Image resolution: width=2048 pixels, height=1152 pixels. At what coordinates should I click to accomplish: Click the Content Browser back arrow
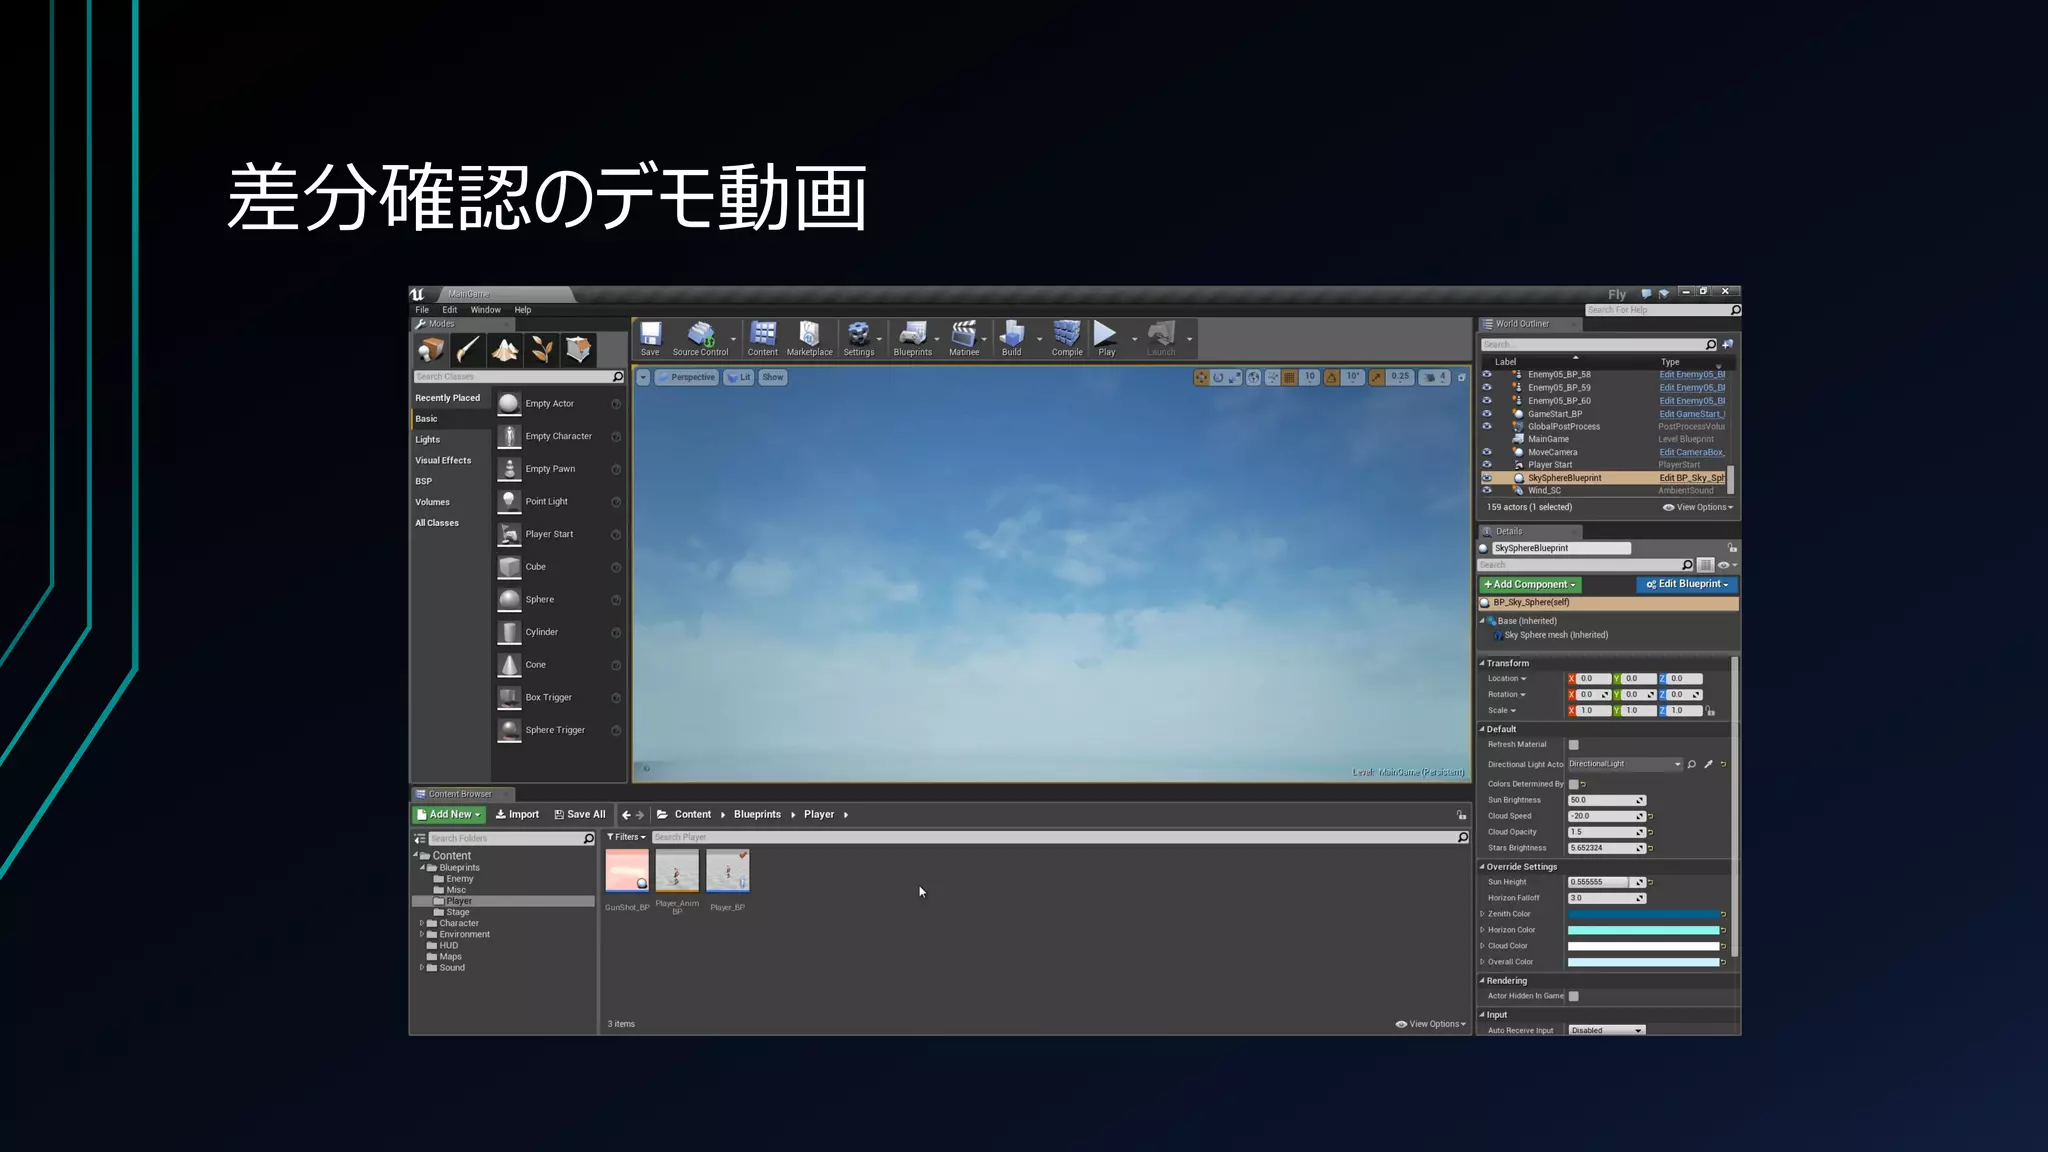[626, 815]
